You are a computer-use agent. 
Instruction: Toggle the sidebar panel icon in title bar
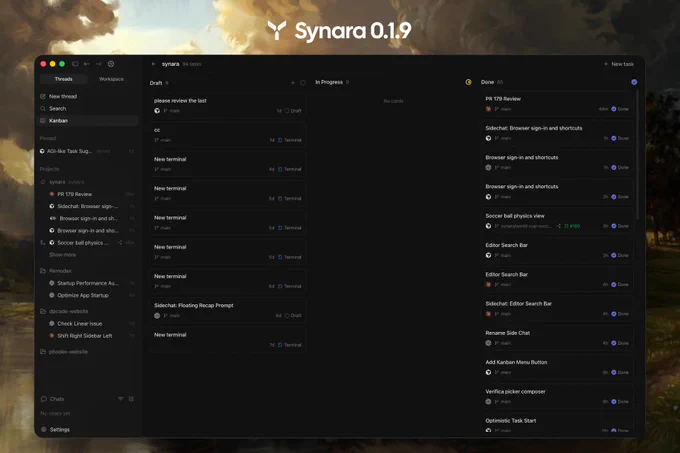[x=75, y=64]
